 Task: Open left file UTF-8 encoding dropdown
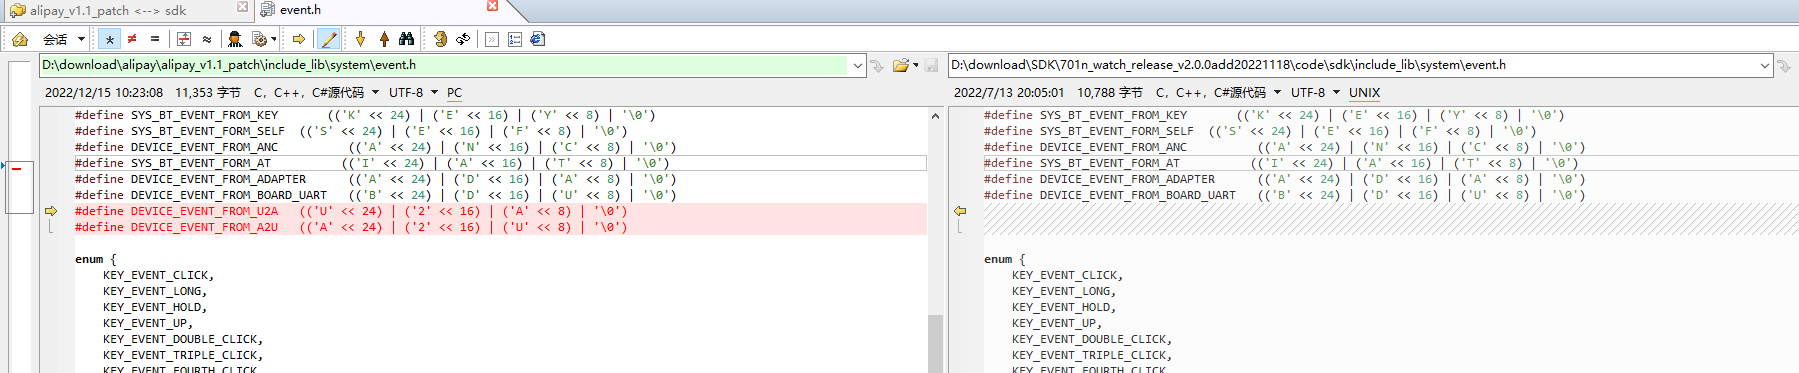tap(411, 92)
